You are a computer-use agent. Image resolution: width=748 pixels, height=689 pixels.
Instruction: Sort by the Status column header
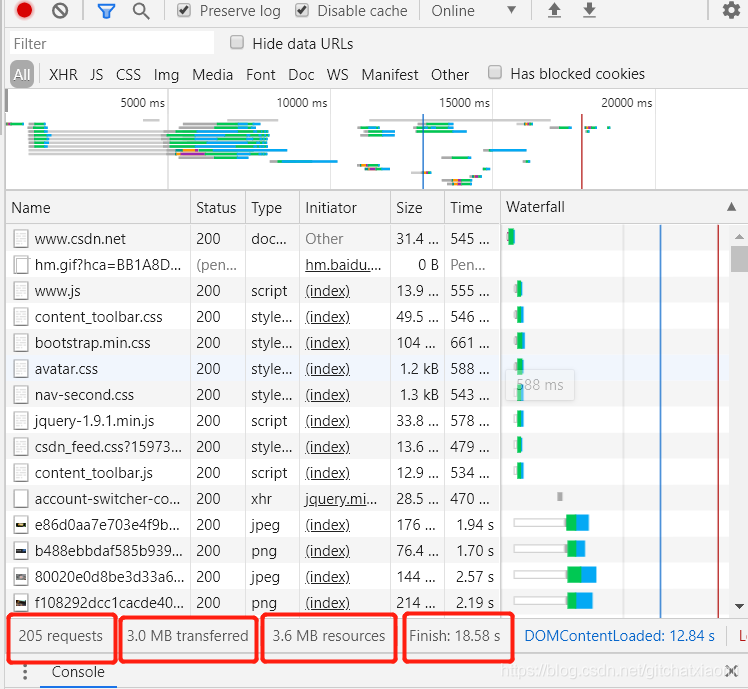coord(218,208)
